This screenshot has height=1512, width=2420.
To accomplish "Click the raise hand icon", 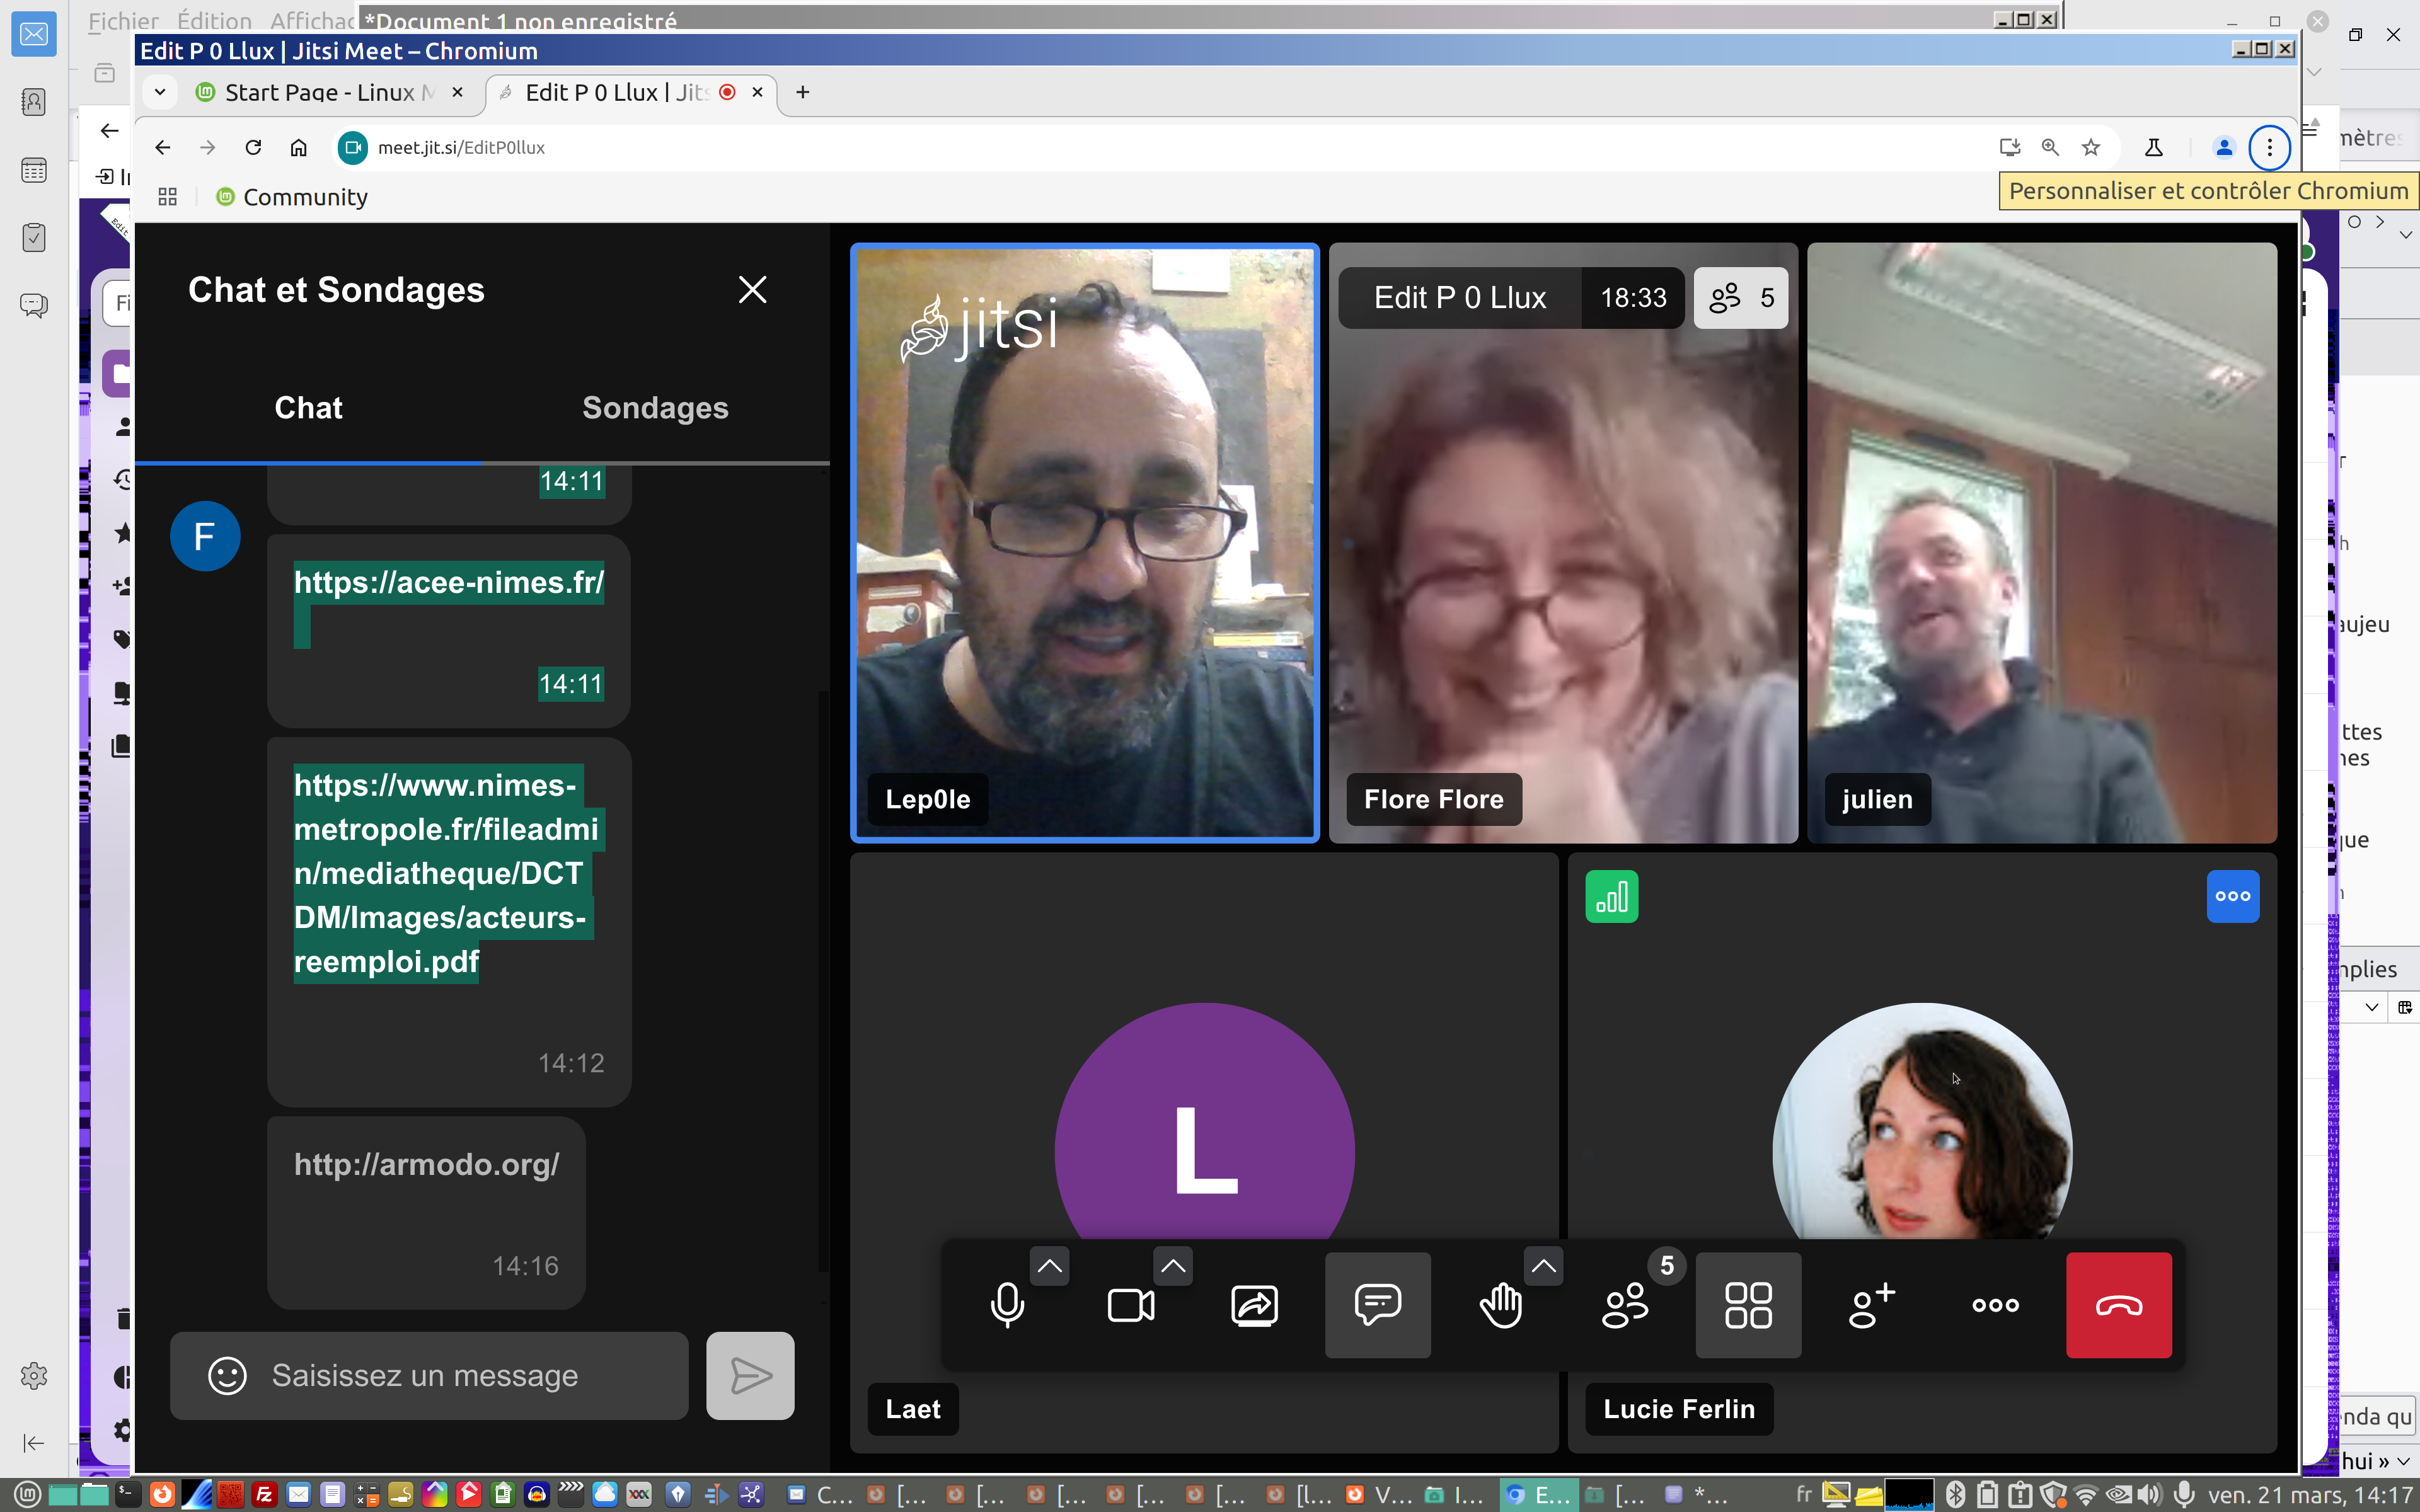I will click(1501, 1305).
